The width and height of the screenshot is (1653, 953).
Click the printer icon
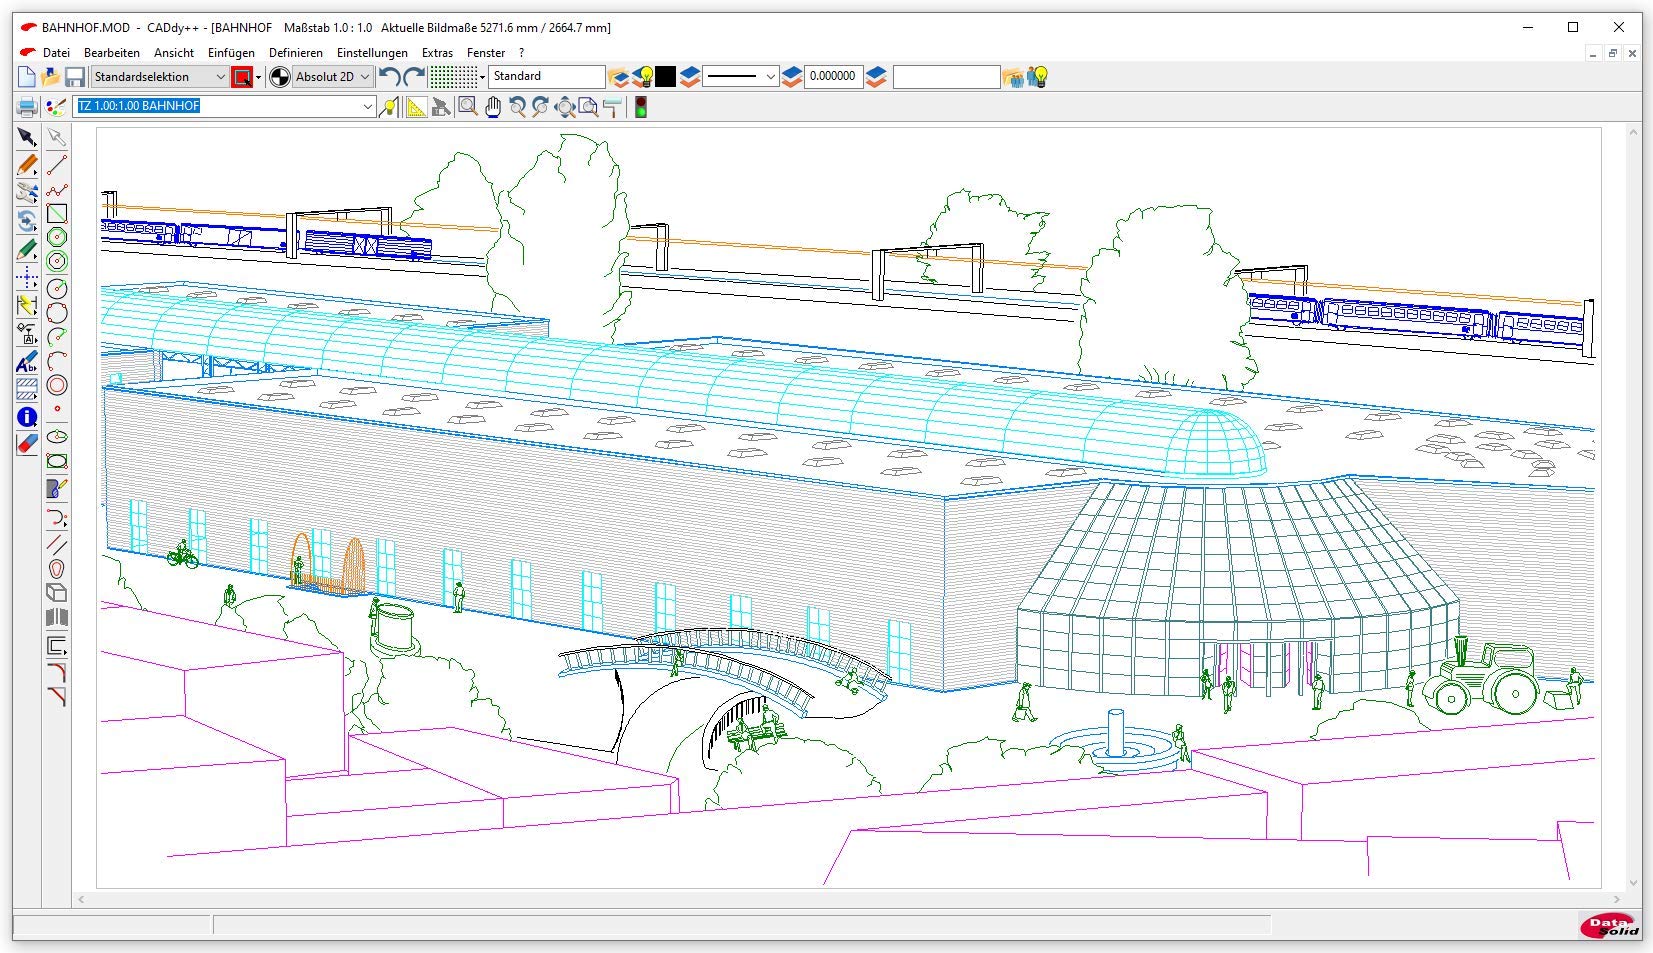click(x=27, y=107)
